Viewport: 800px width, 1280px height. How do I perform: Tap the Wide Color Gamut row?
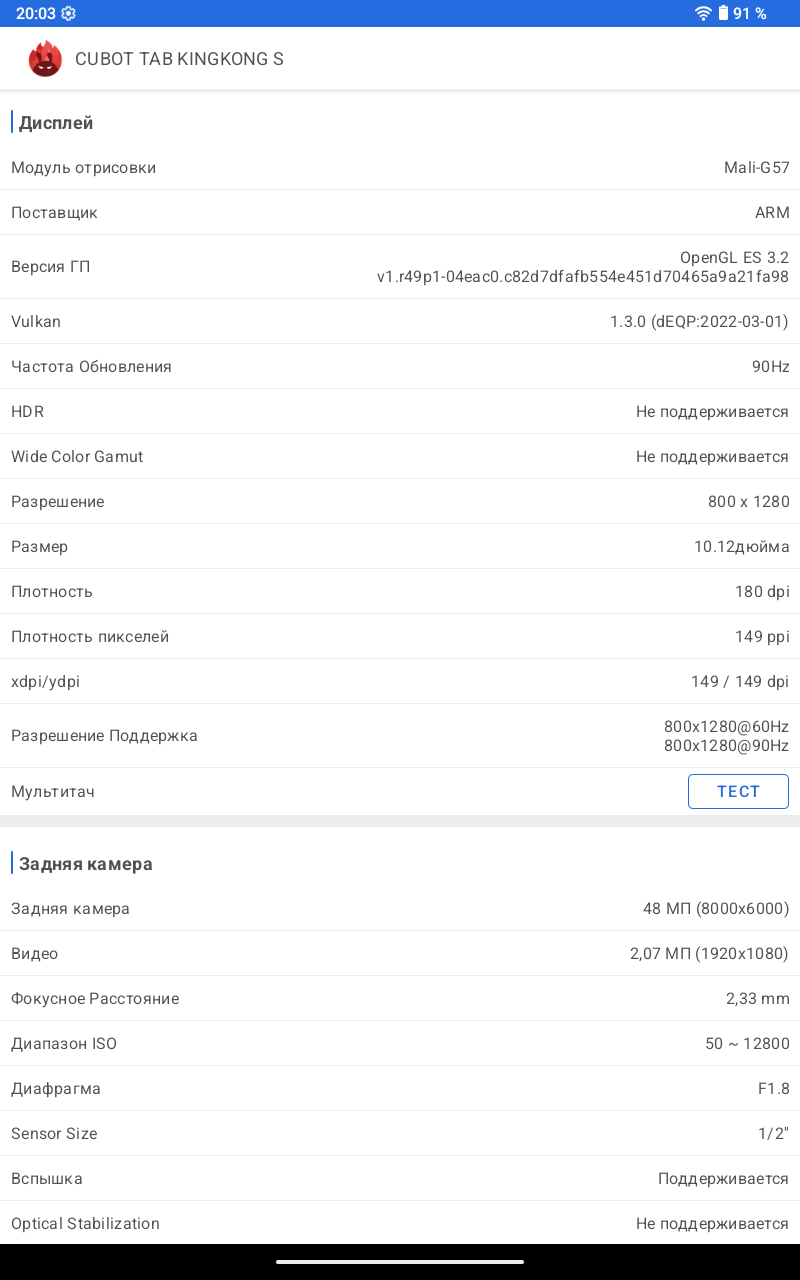point(400,457)
